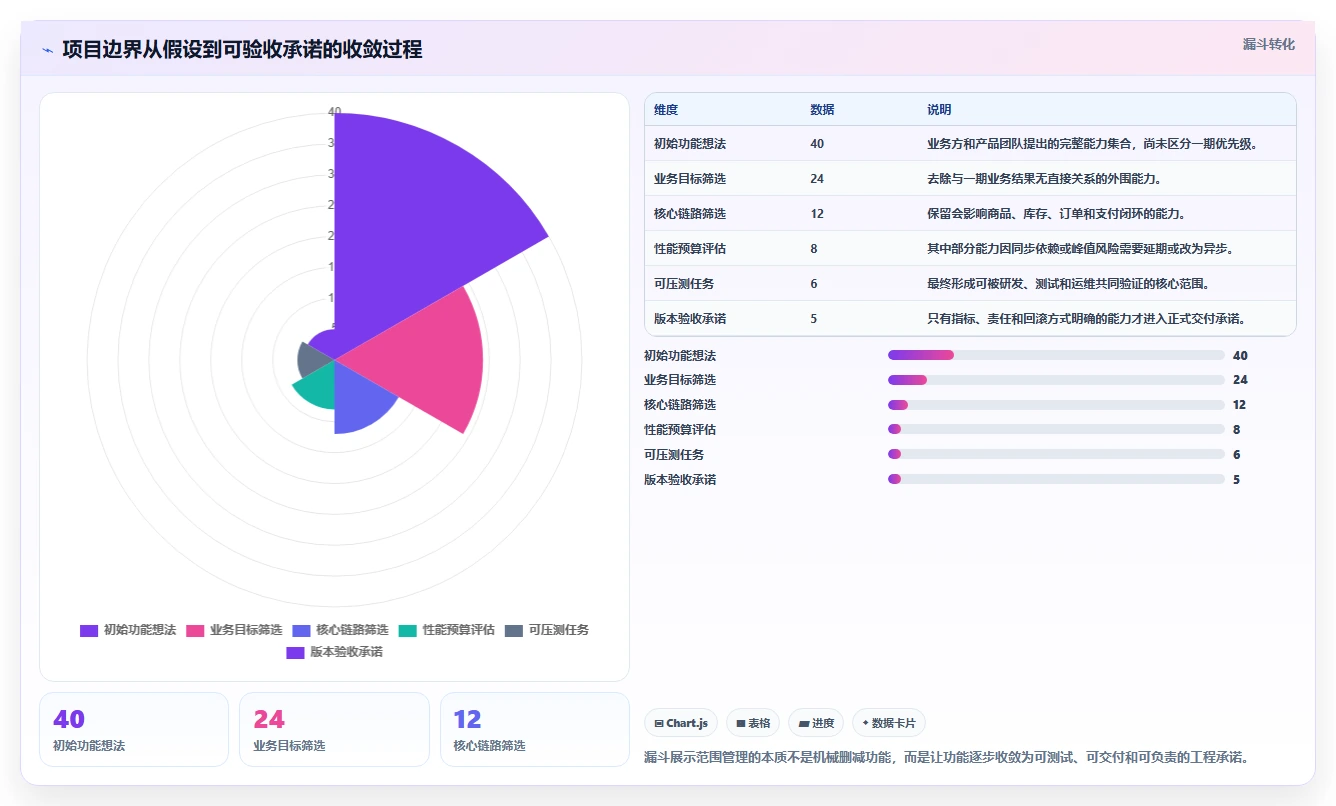Select the 业务目标筛选 table row cell
This screenshot has height=806, width=1336.
click(x=690, y=179)
